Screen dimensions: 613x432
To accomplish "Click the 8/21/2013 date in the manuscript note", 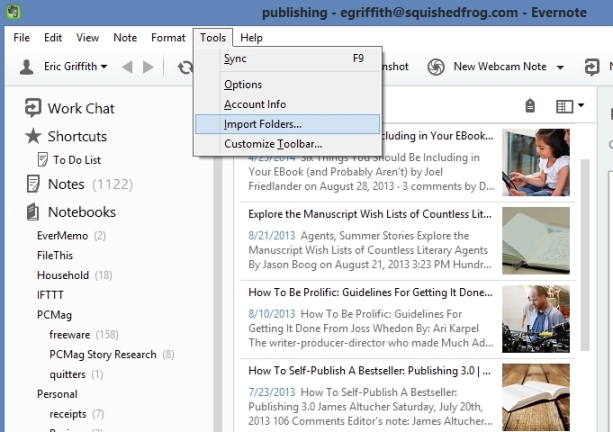I will [x=271, y=236].
